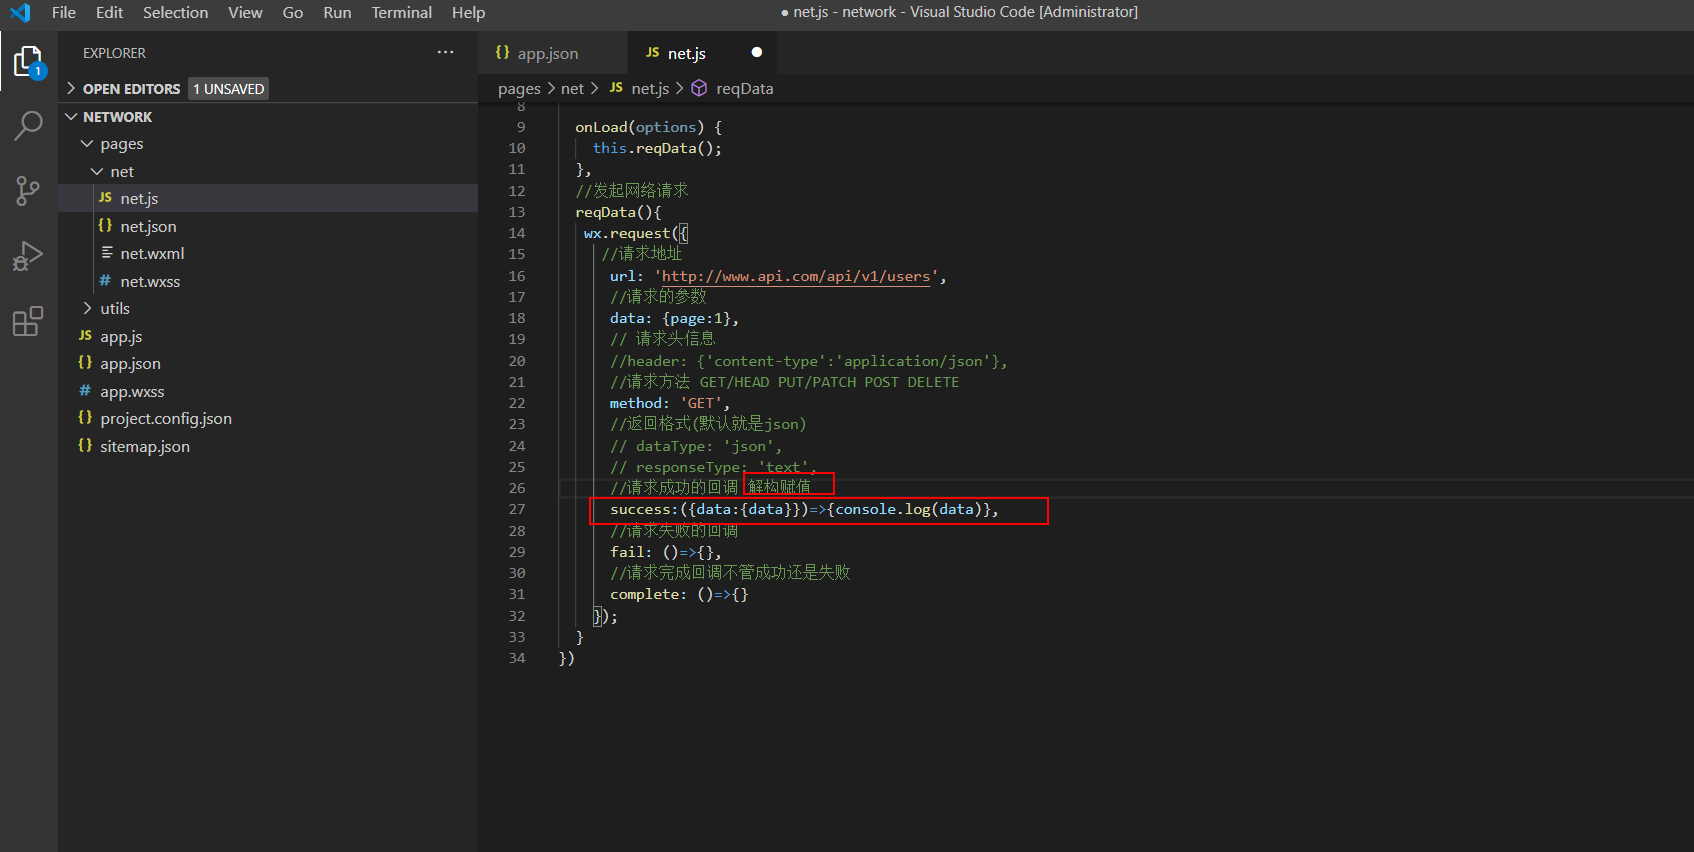Open the Run and Debug view
This screenshot has height=852, width=1694.
point(28,256)
